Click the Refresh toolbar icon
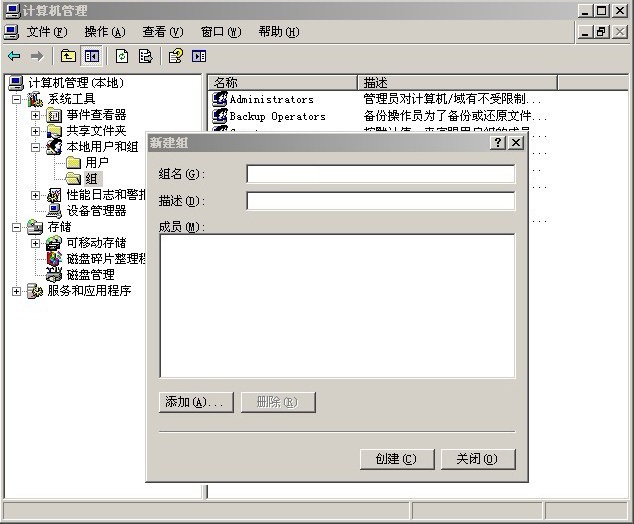This screenshot has width=634, height=524. [122, 56]
